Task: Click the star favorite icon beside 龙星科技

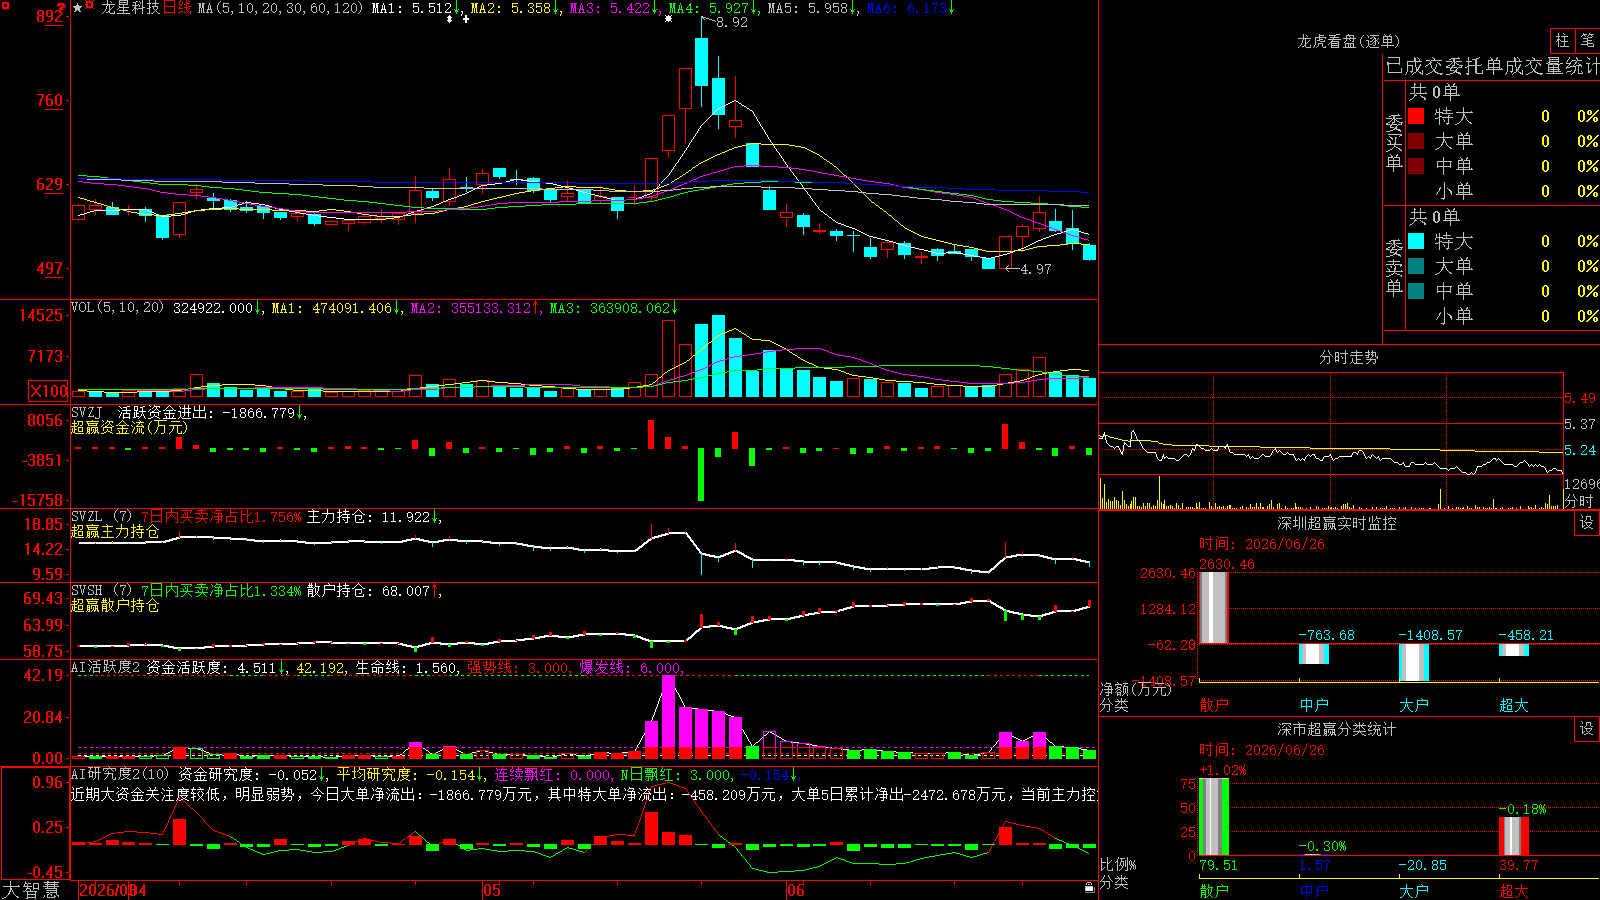Action: point(77,8)
